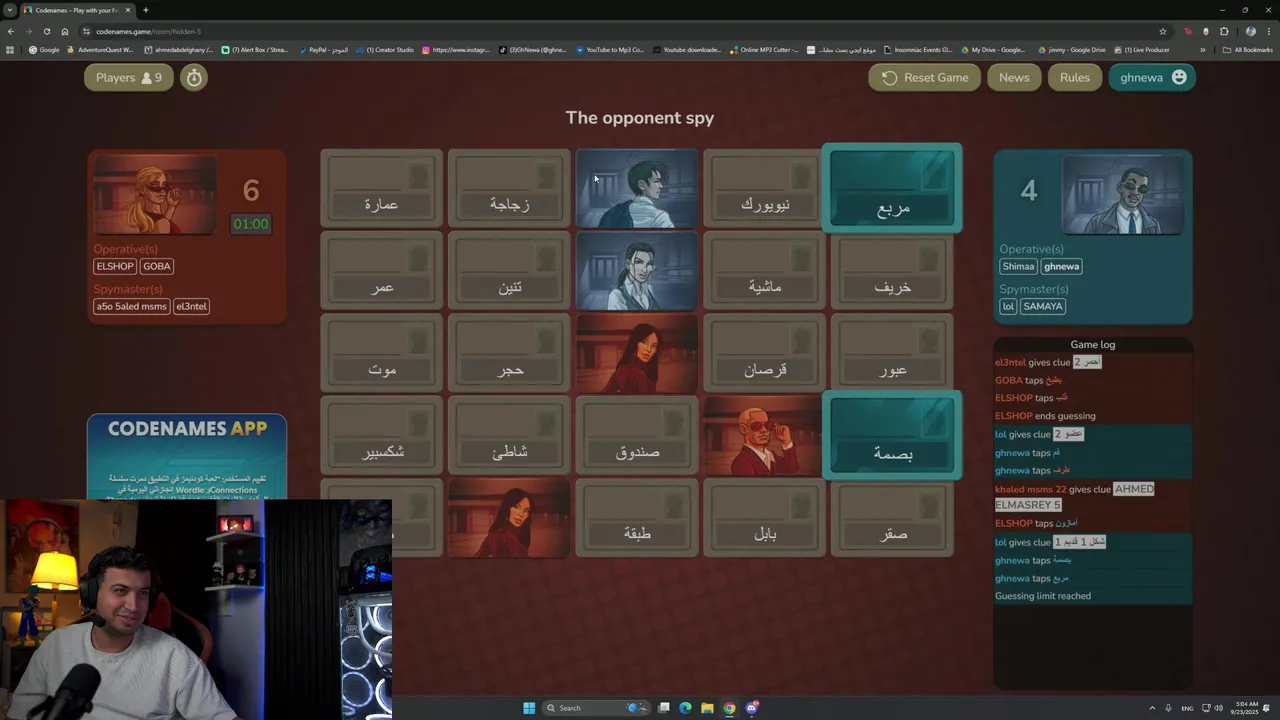Image resolution: width=1280 pixels, height=720 pixels.
Task: Open the timer settings stopwatch icon
Action: click(x=194, y=77)
